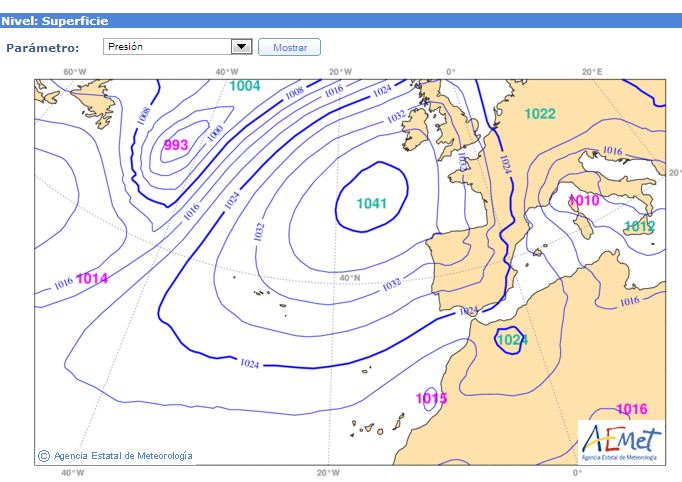Viewport: 682px width, 482px height.
Task: Click the magenta 1015 pressure label
Action: 431,399
